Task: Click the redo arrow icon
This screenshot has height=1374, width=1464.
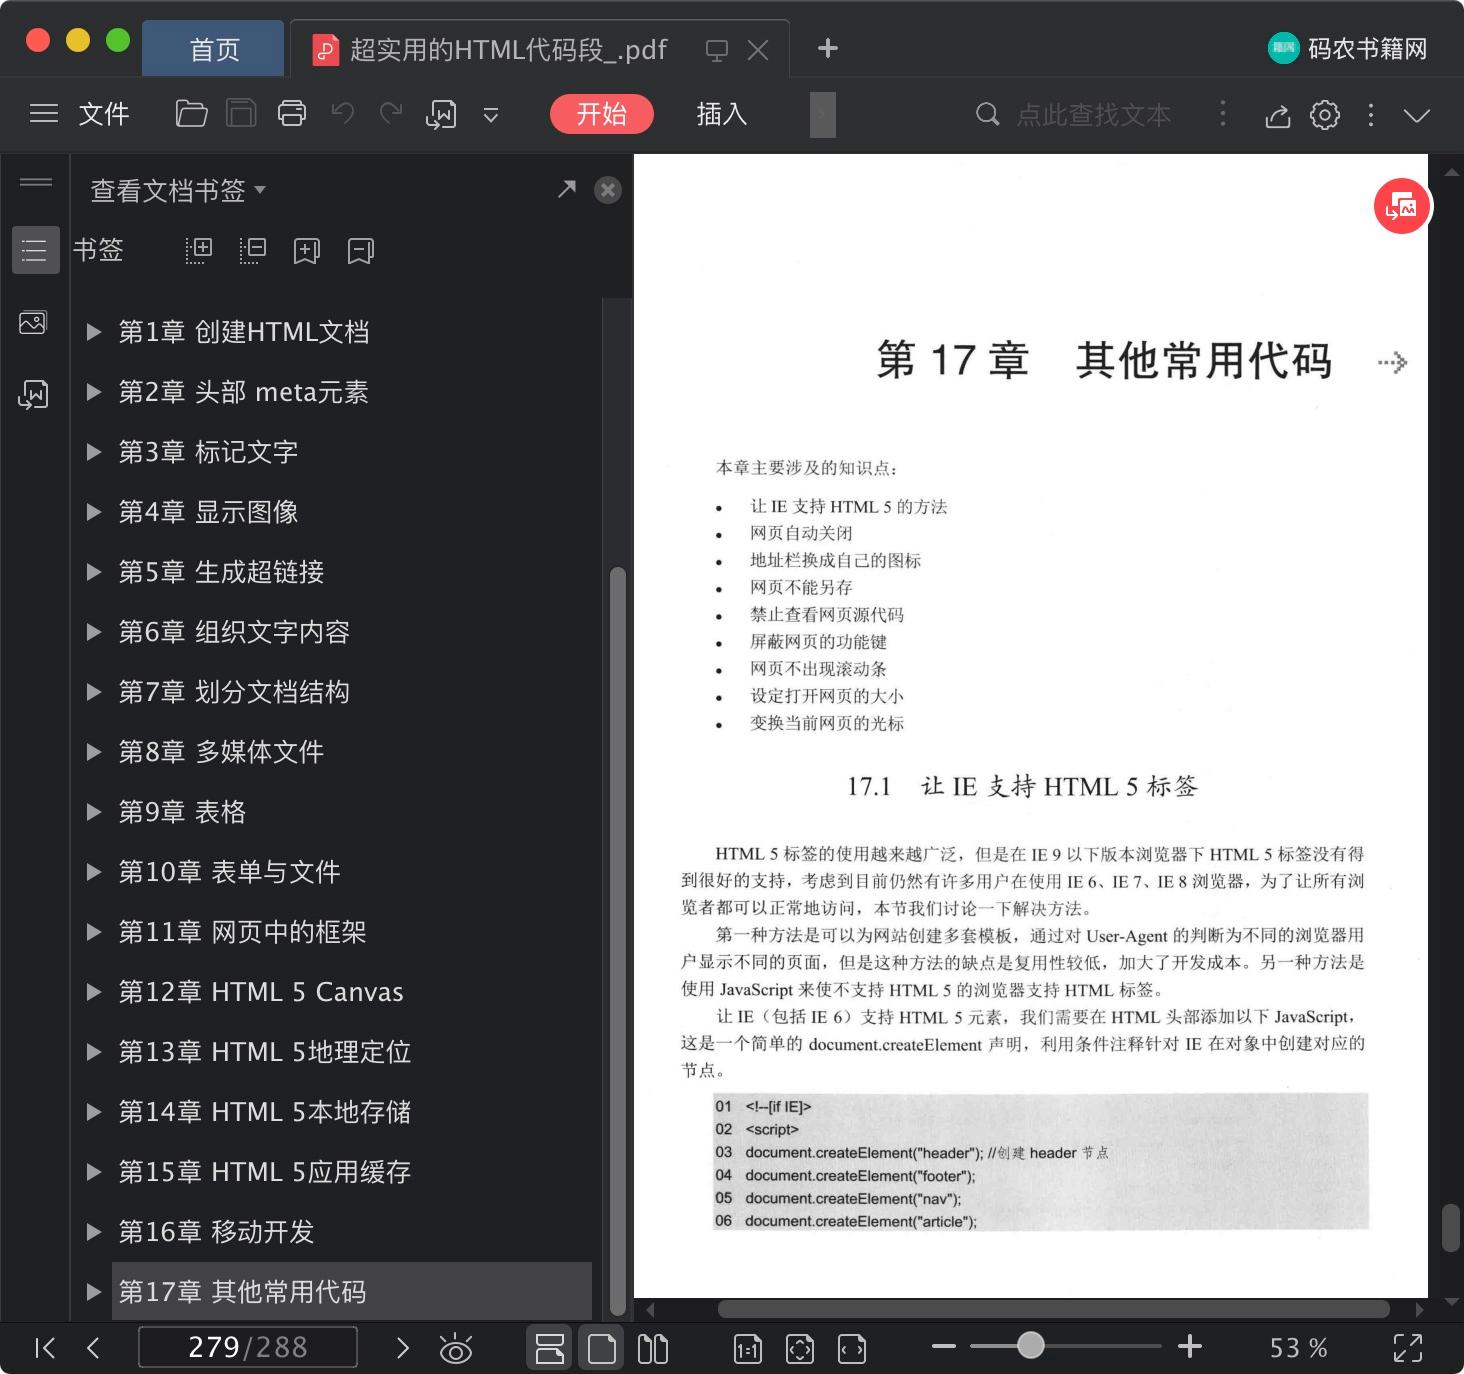Action: pos(391,113)
